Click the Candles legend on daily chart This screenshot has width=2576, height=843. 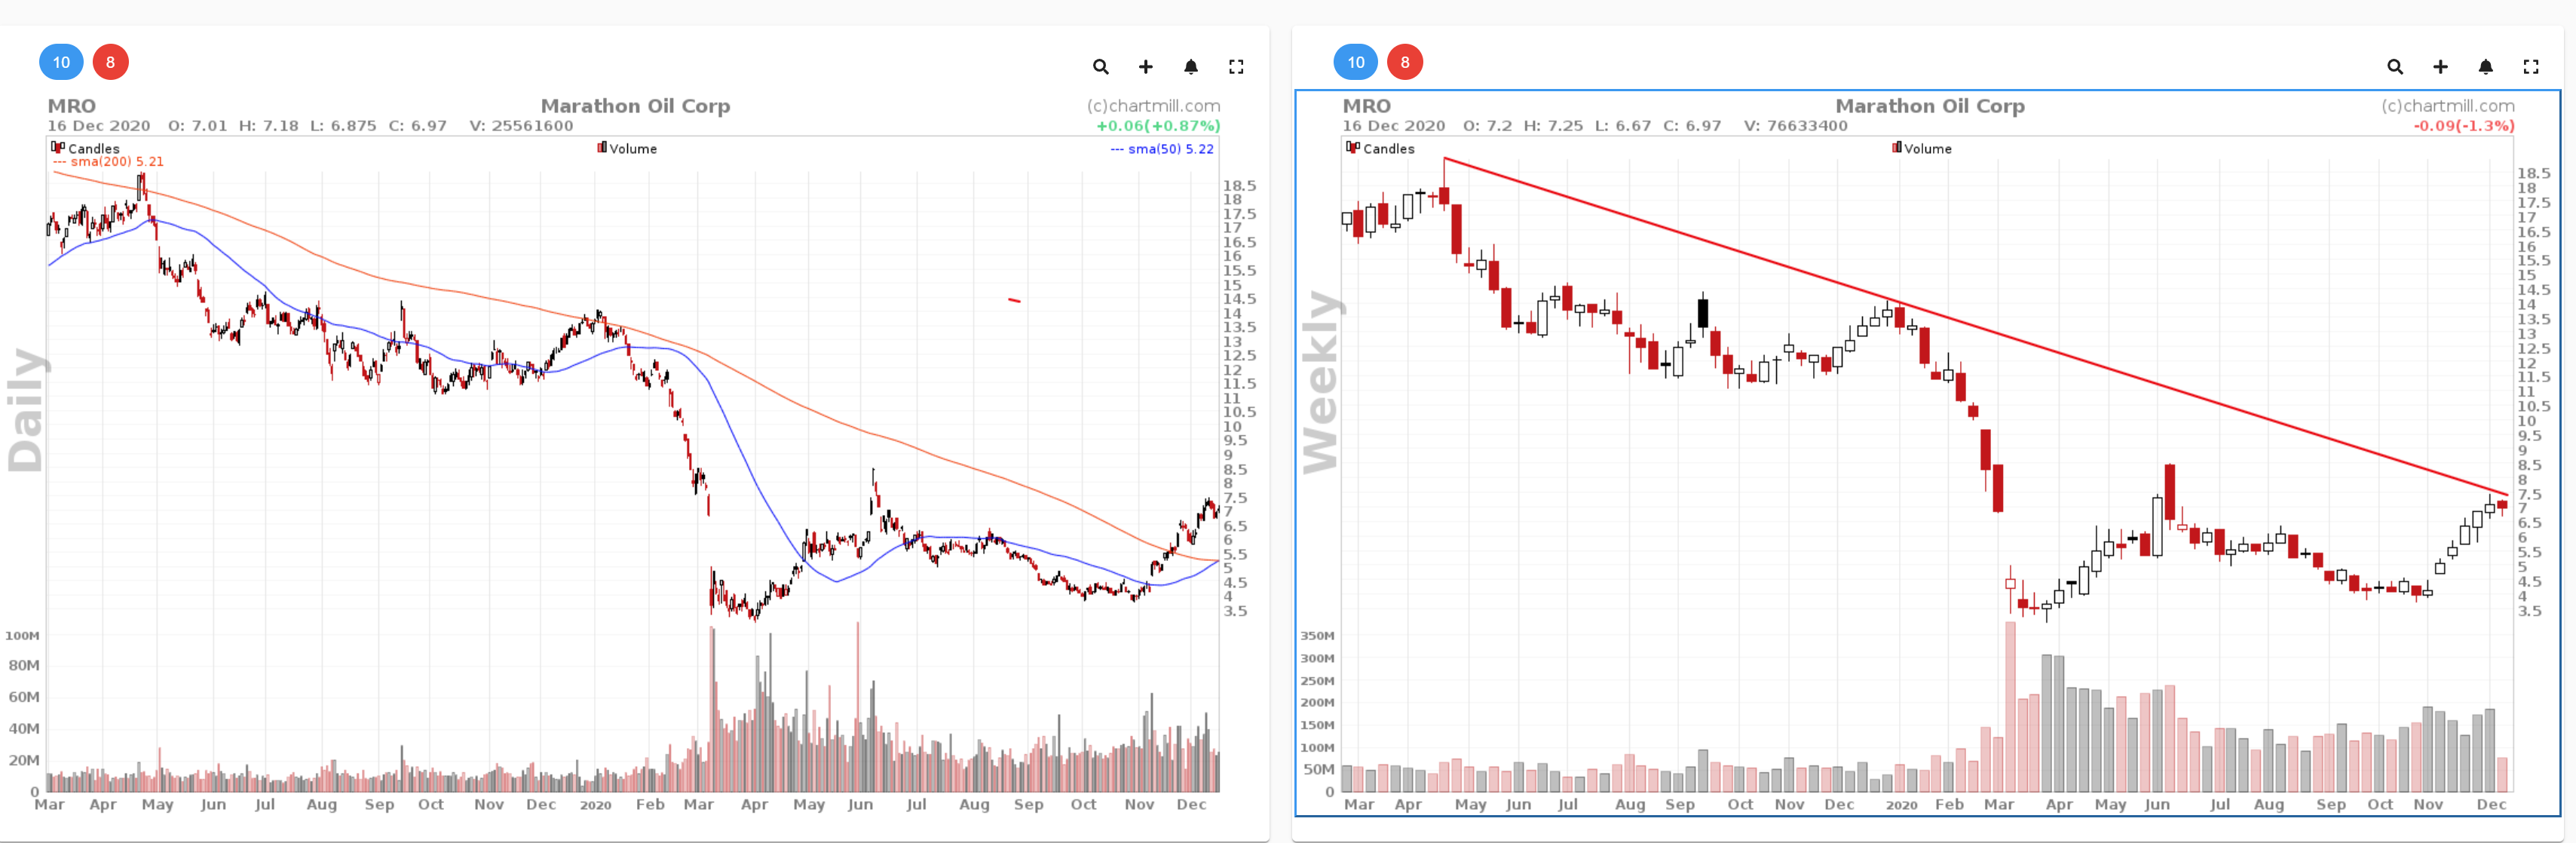86,148
